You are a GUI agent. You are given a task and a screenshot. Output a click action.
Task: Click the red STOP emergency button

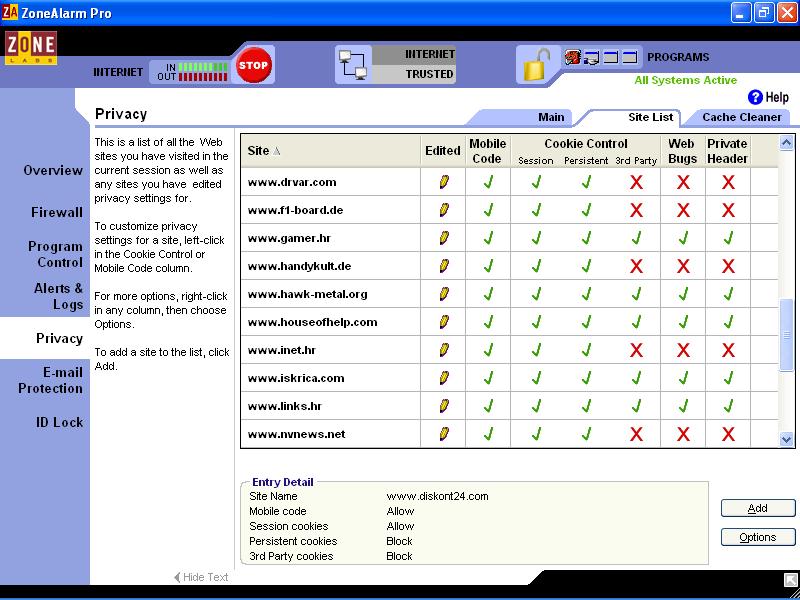point(254,66)
